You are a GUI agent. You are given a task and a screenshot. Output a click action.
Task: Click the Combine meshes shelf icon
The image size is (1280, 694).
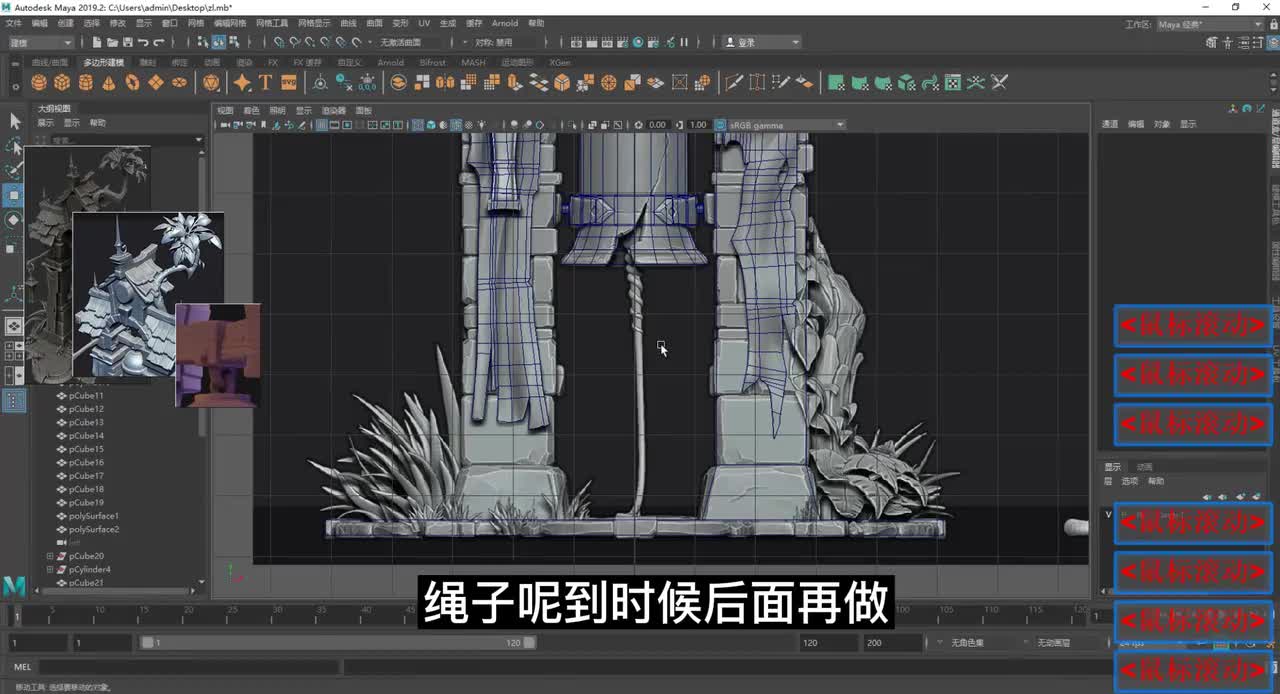tap(397, 83)
